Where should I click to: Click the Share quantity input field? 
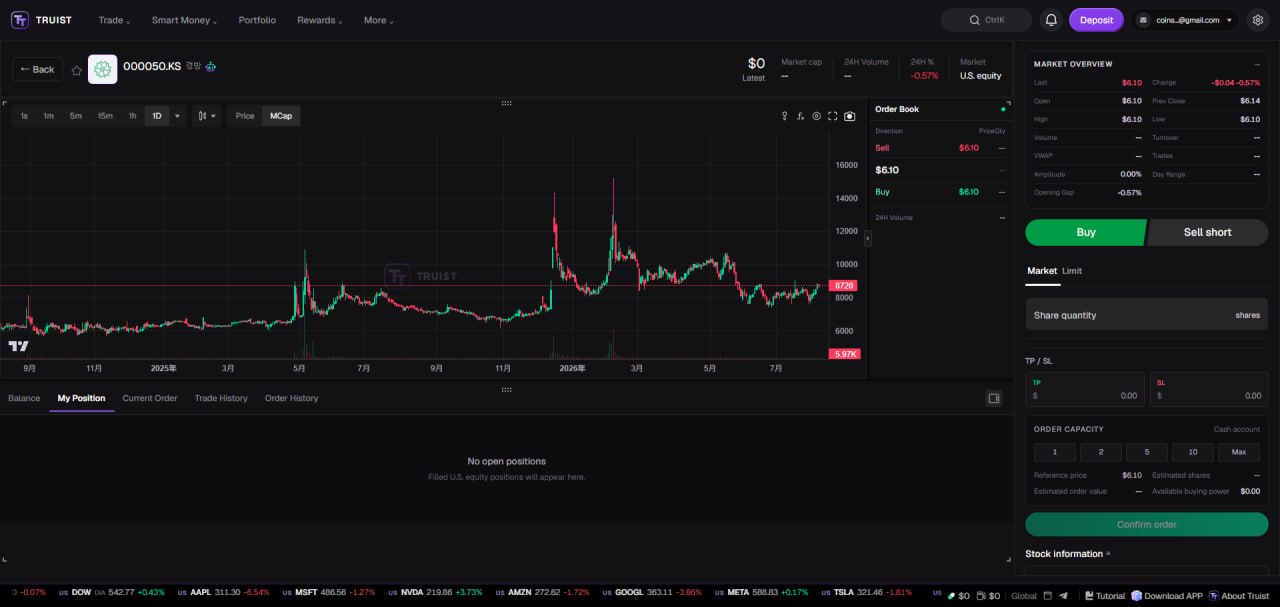pyautogui.click(x=1146, y=315)
